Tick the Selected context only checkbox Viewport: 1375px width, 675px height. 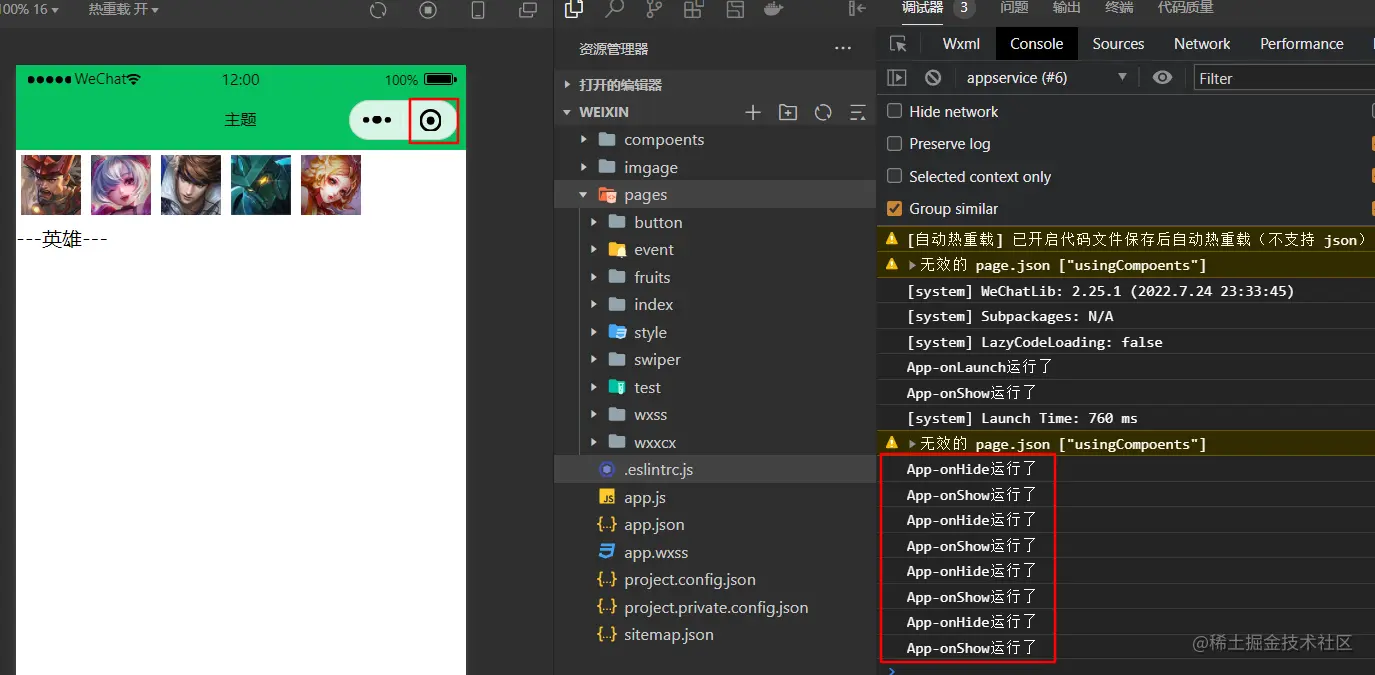(895, 176)
